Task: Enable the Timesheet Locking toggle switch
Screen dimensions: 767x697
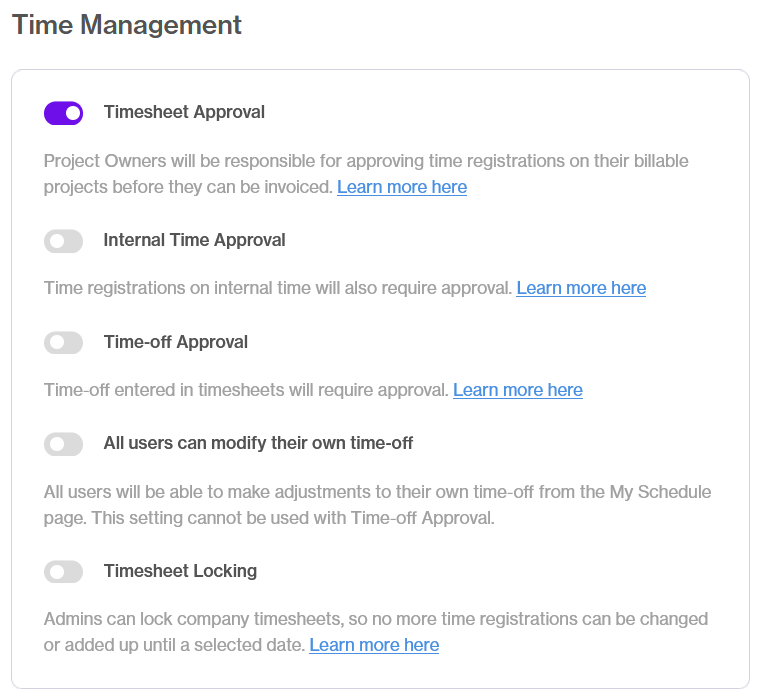Action: [x=64, y=572]
